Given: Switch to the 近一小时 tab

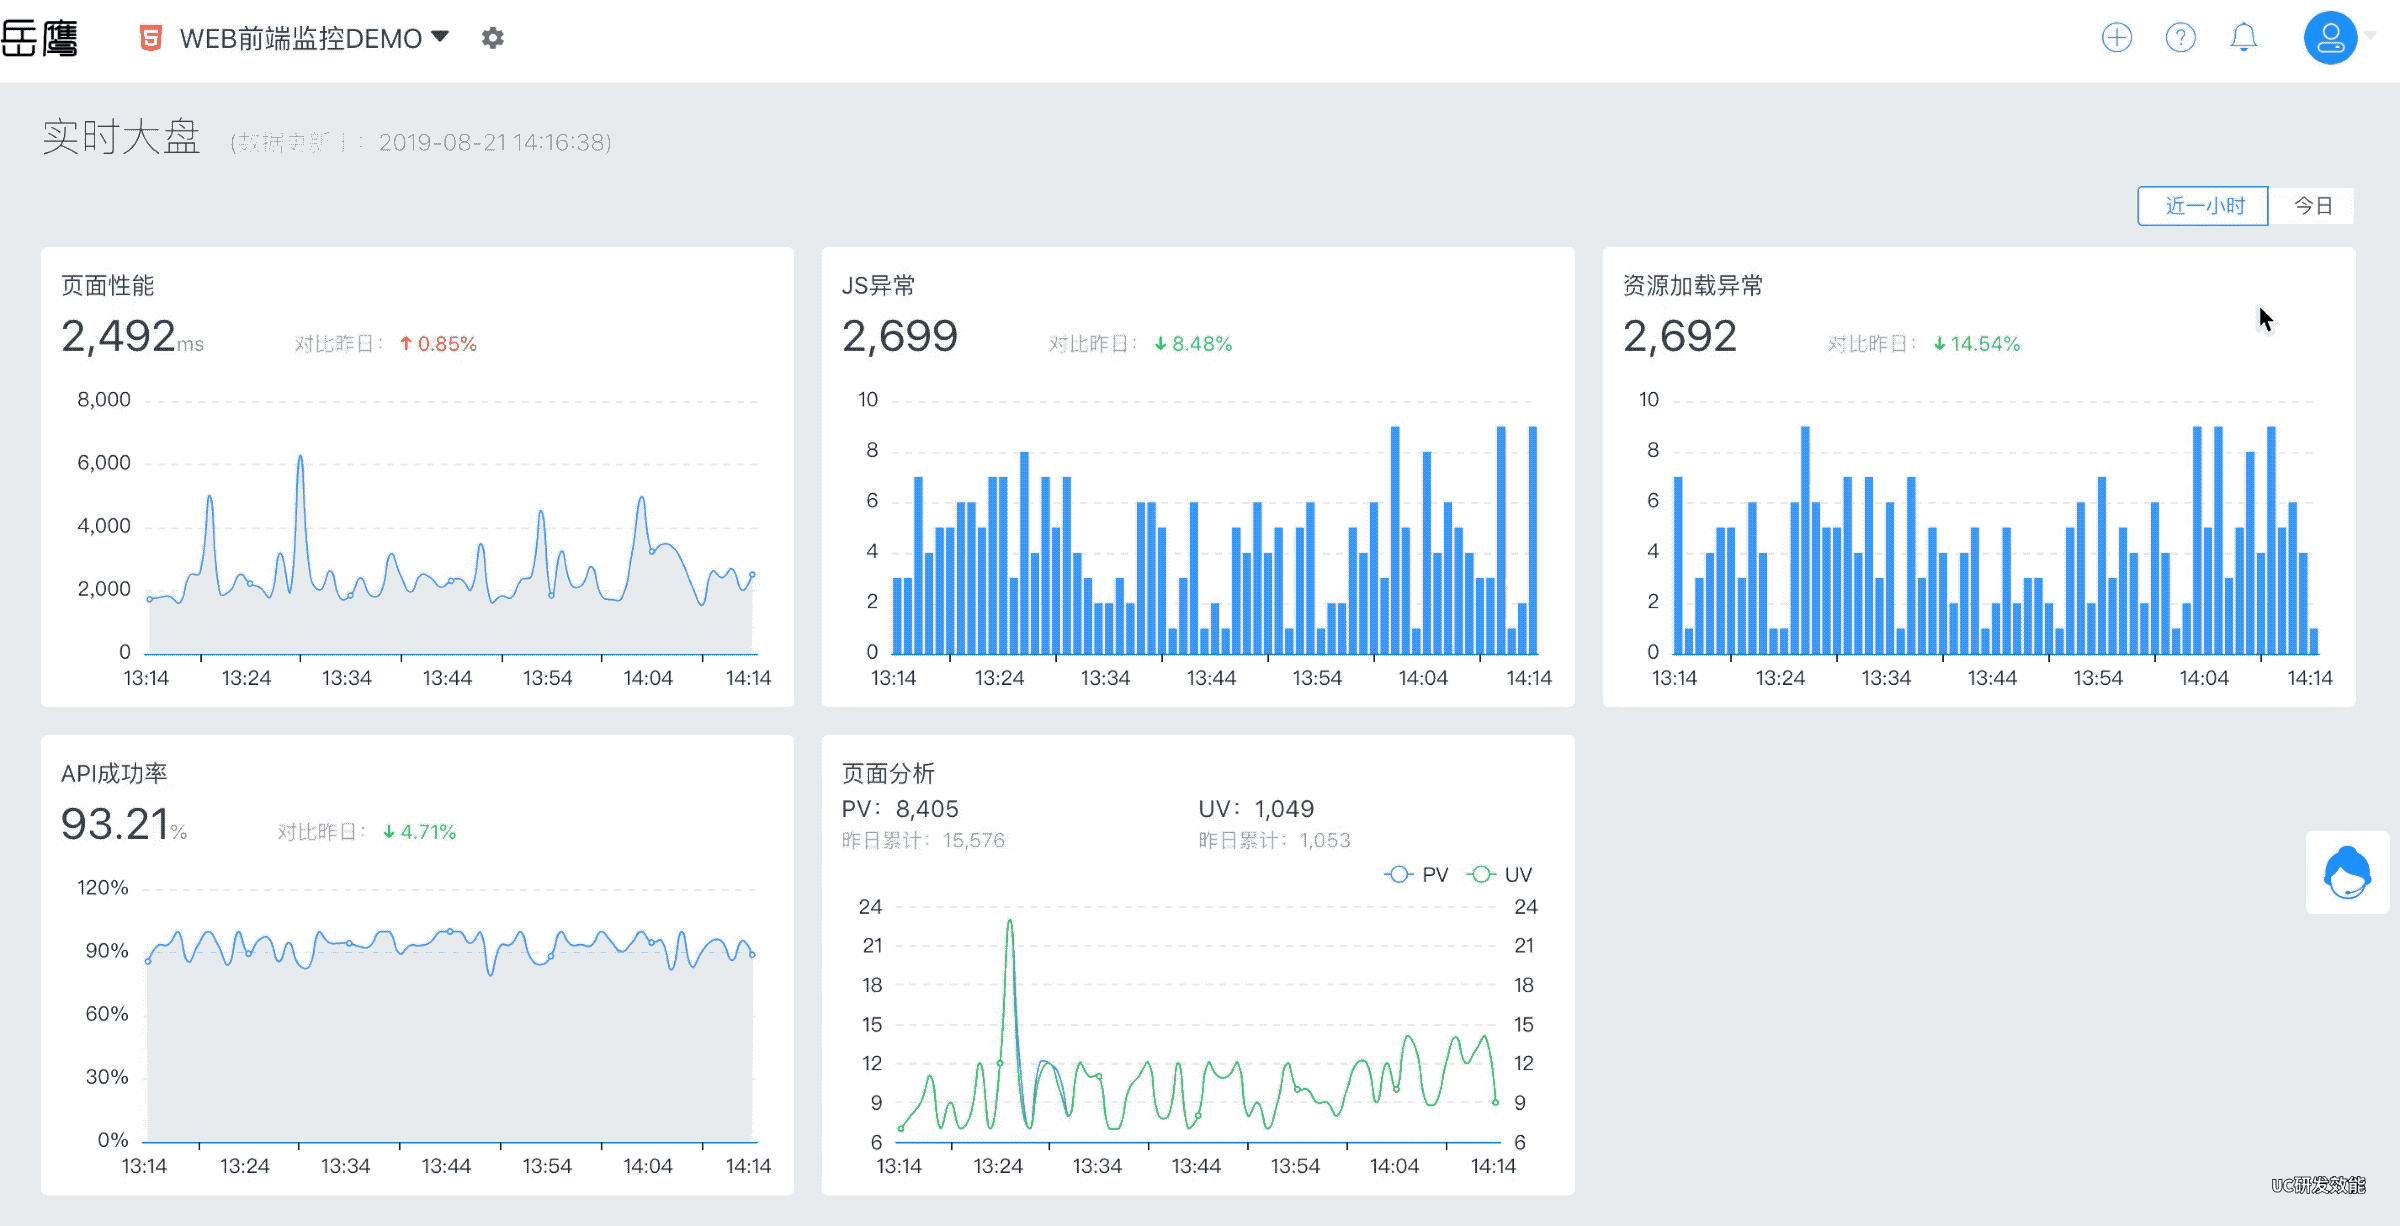Looking at the screenshot, I should point(2203,206).
